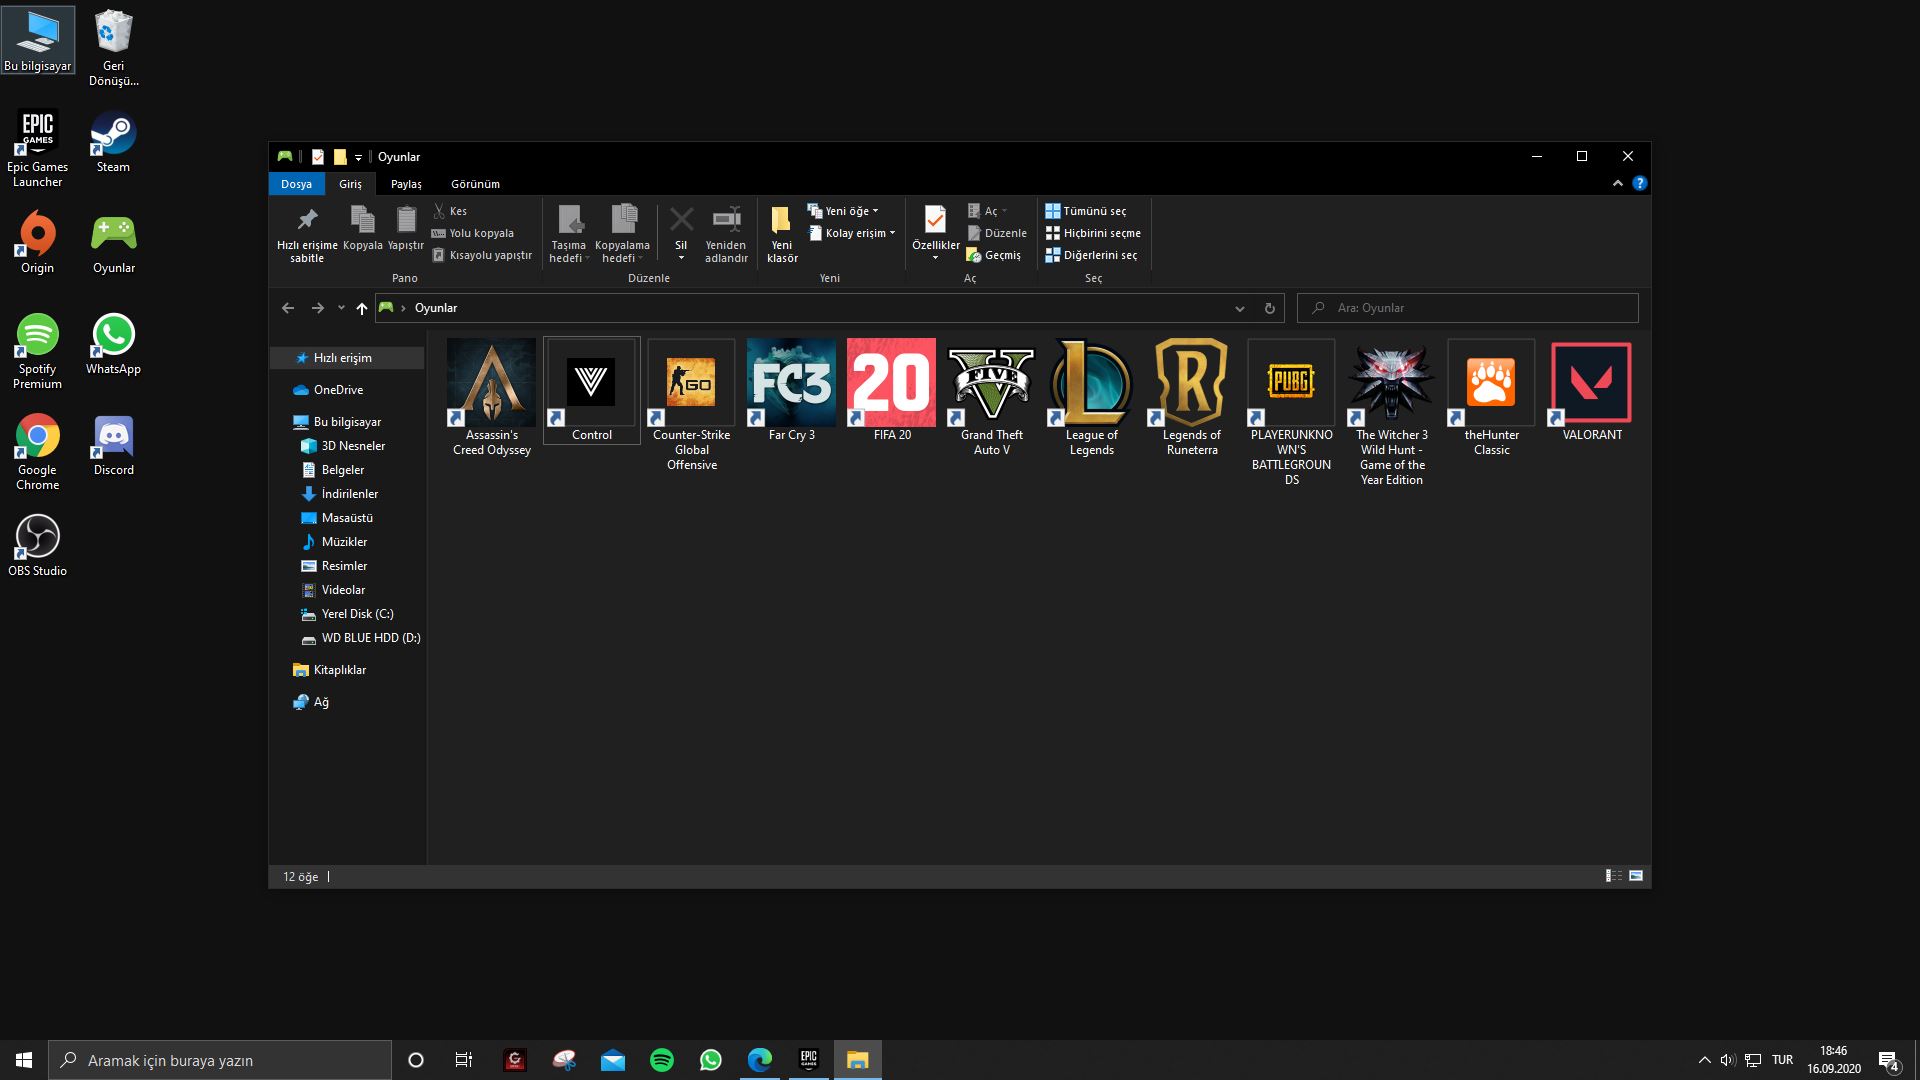Click the Origin desktop icon

[x=37, y=242]
